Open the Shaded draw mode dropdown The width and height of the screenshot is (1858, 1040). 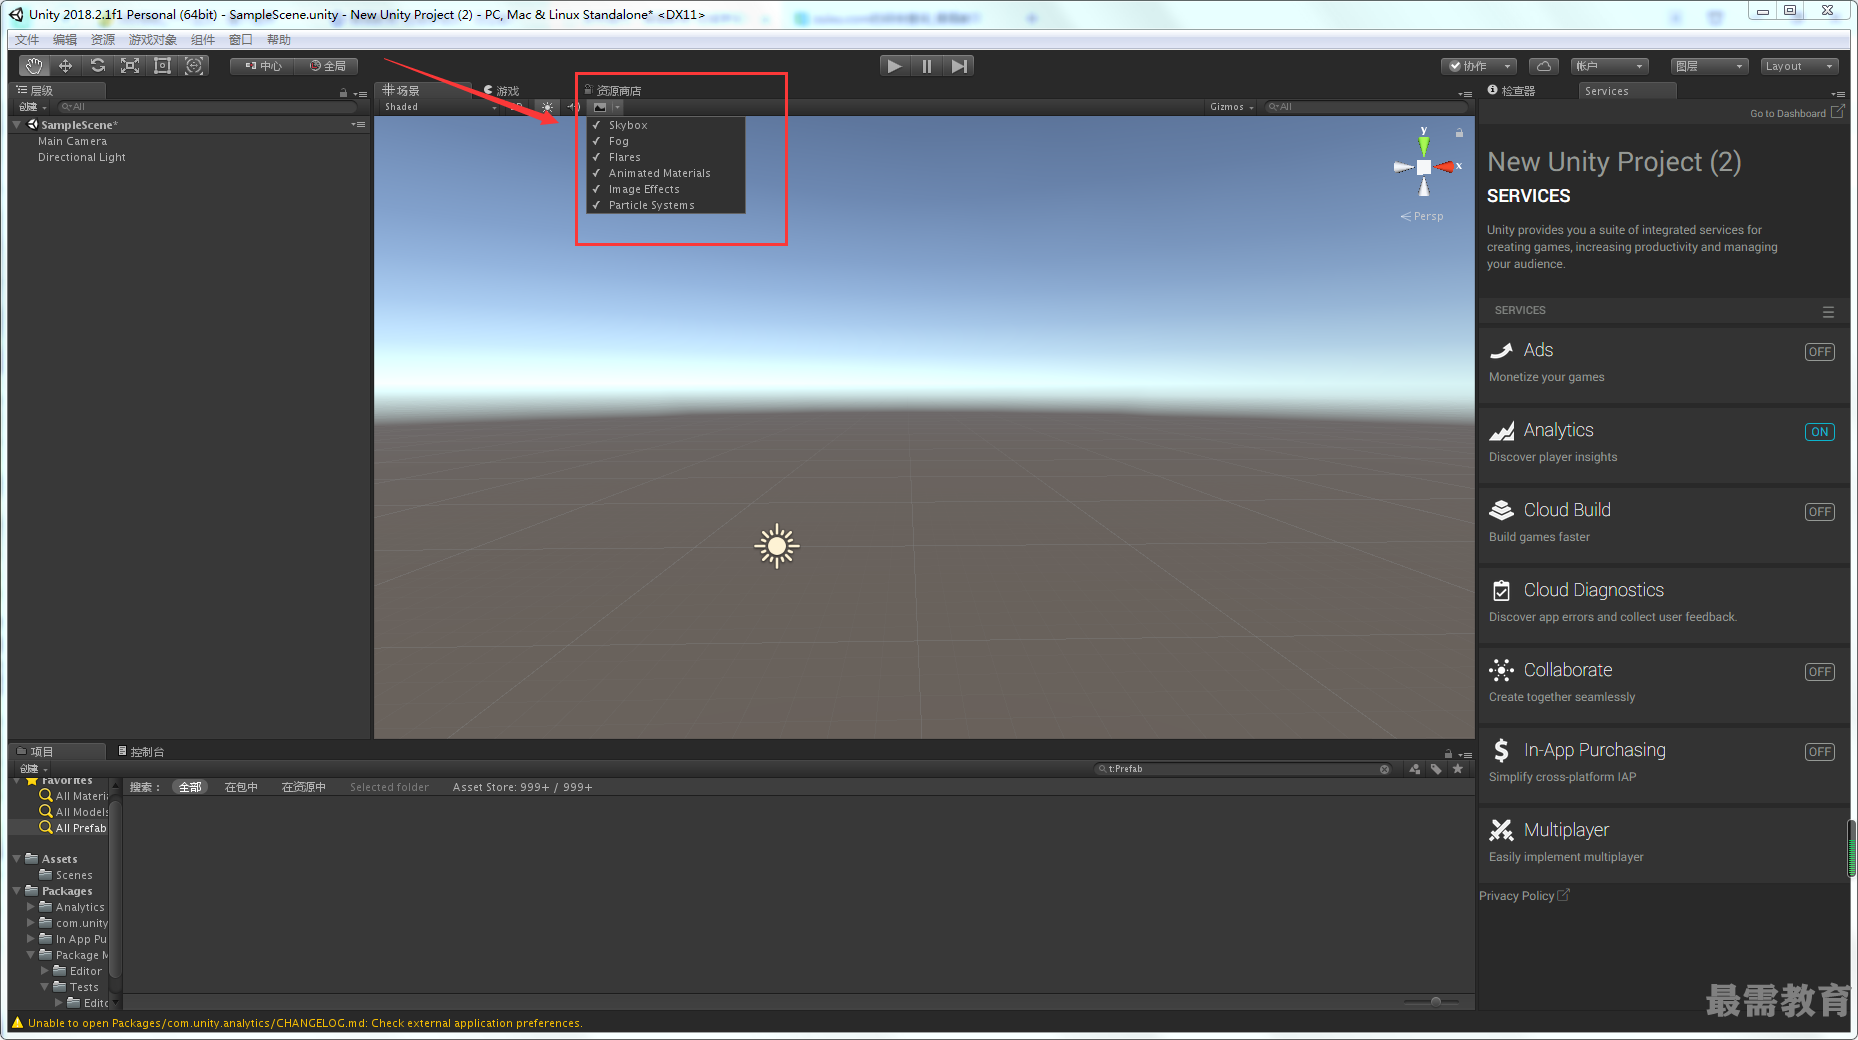(440, 107)
